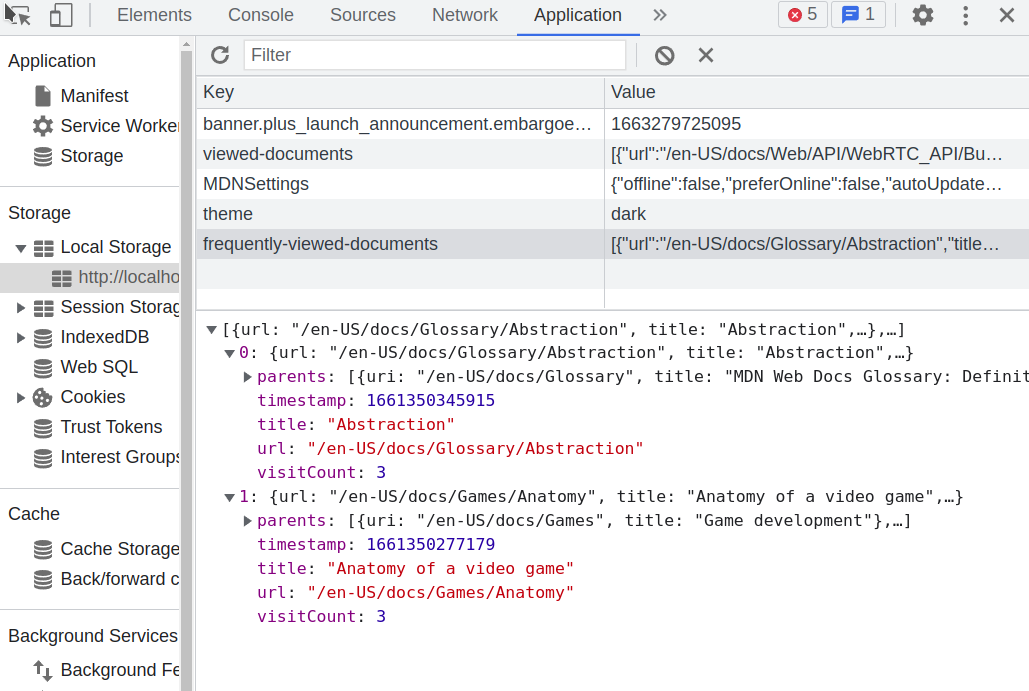The height and width of the screenshot is (691, 1029).
Task: Focus the Filter input field
Action: point(434,55)
